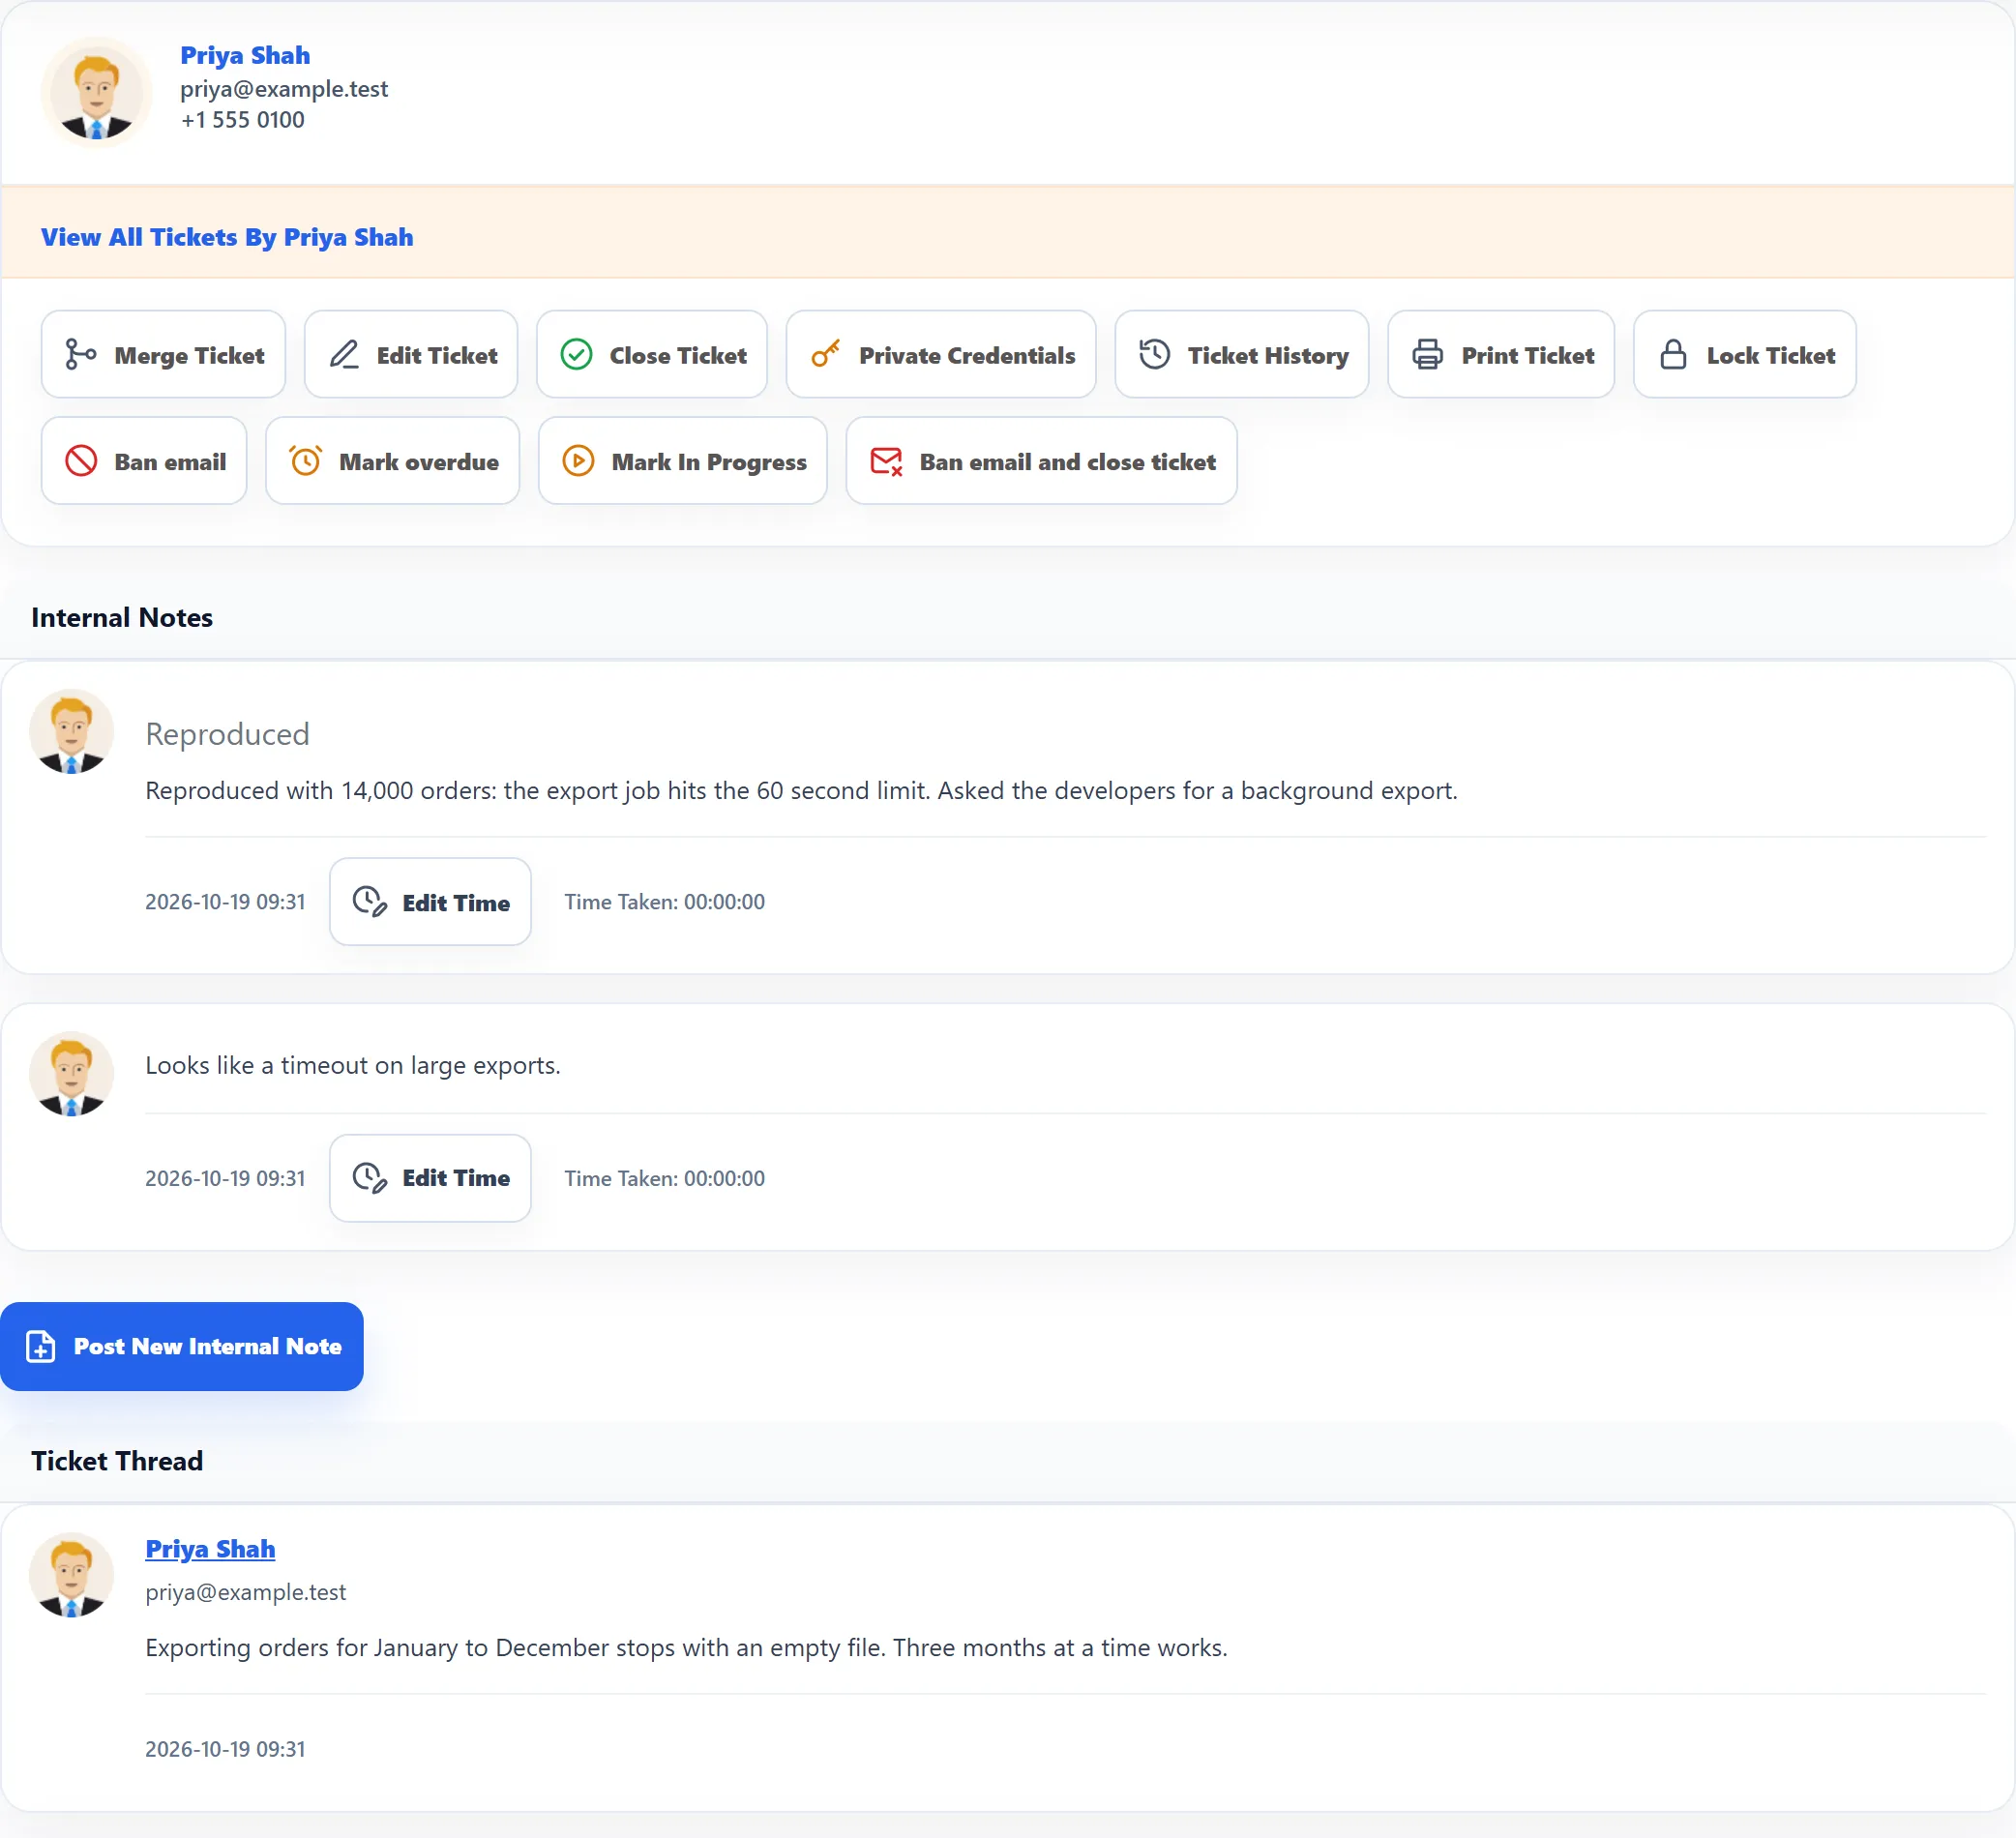Viewport: 2016px width, 1838px height.
Task: Show the Ticket History
Action: (1242, 354)
